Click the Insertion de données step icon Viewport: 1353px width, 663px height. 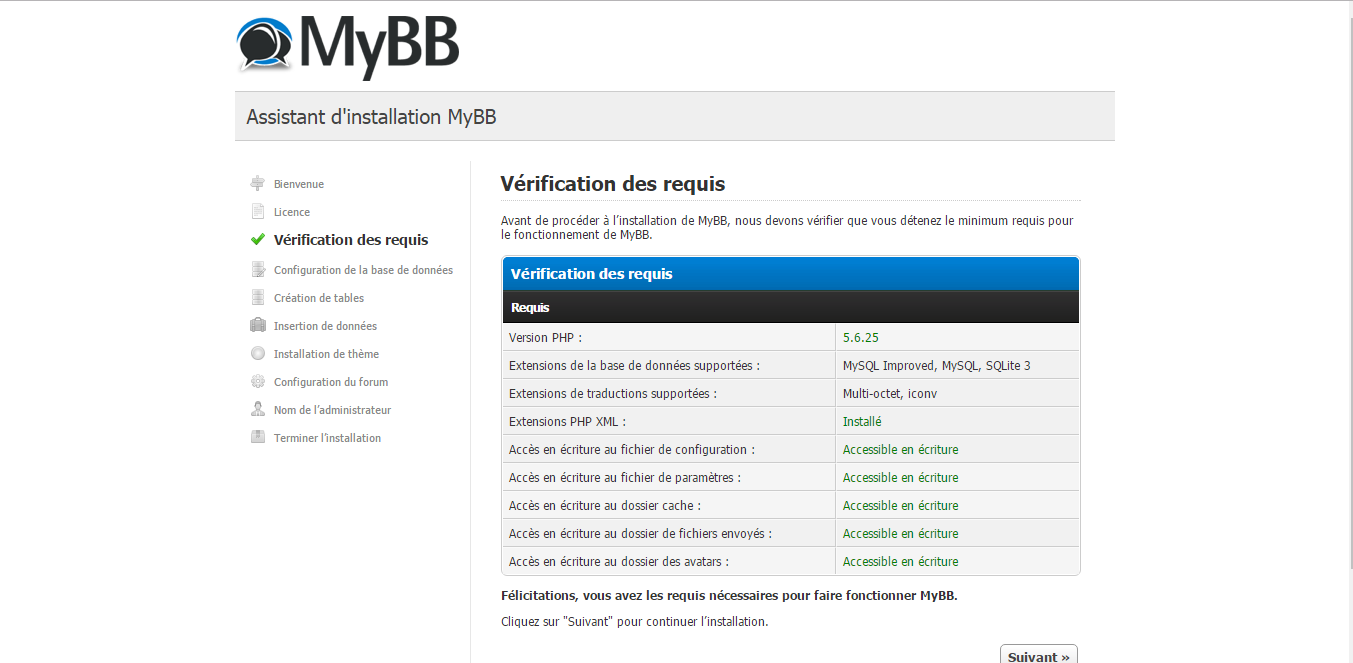pos(258,325)
